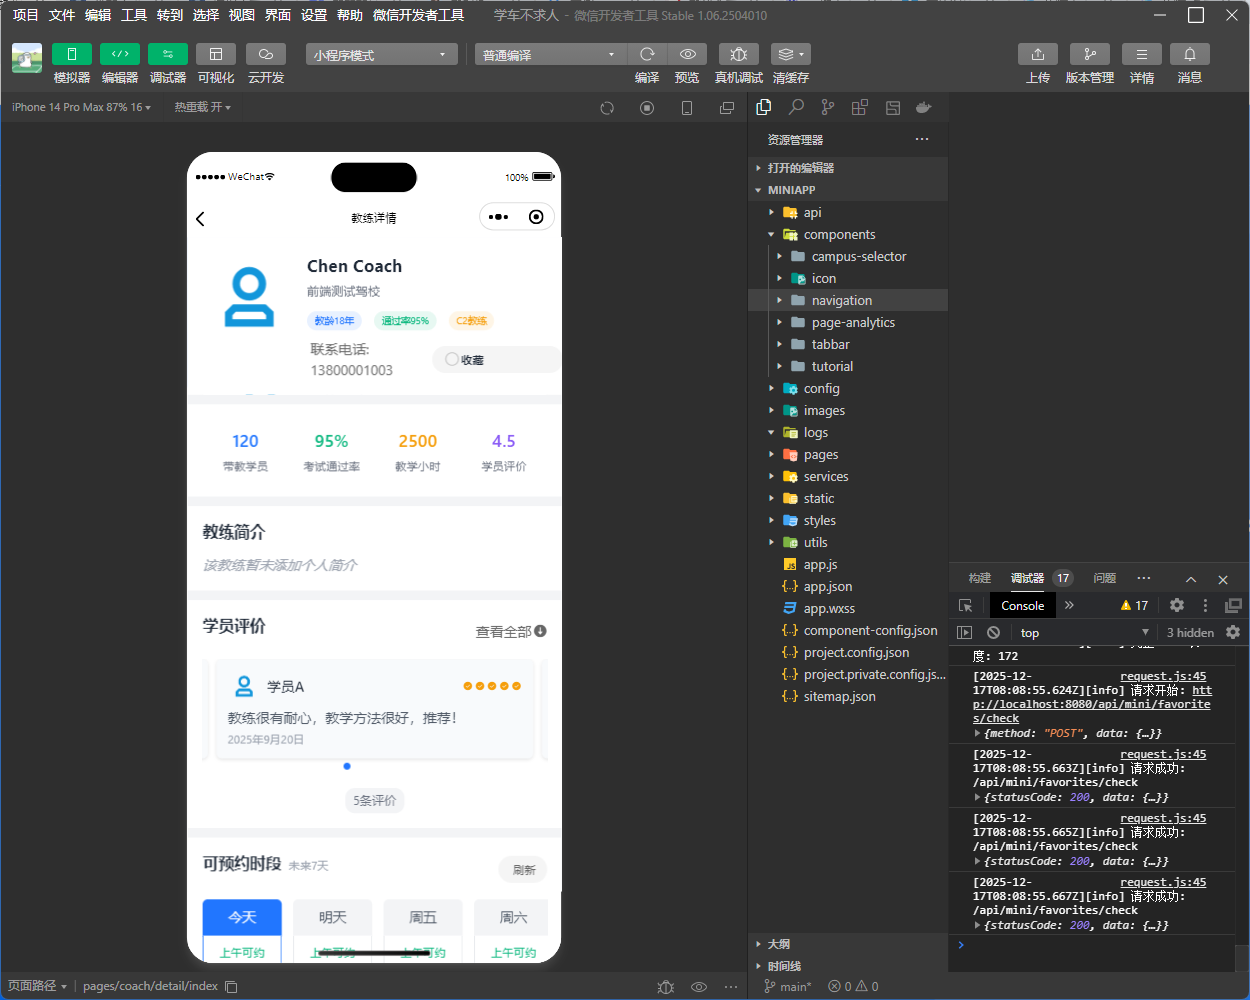Open the 普通编译 compile mode dropdown

coord(549,55)
